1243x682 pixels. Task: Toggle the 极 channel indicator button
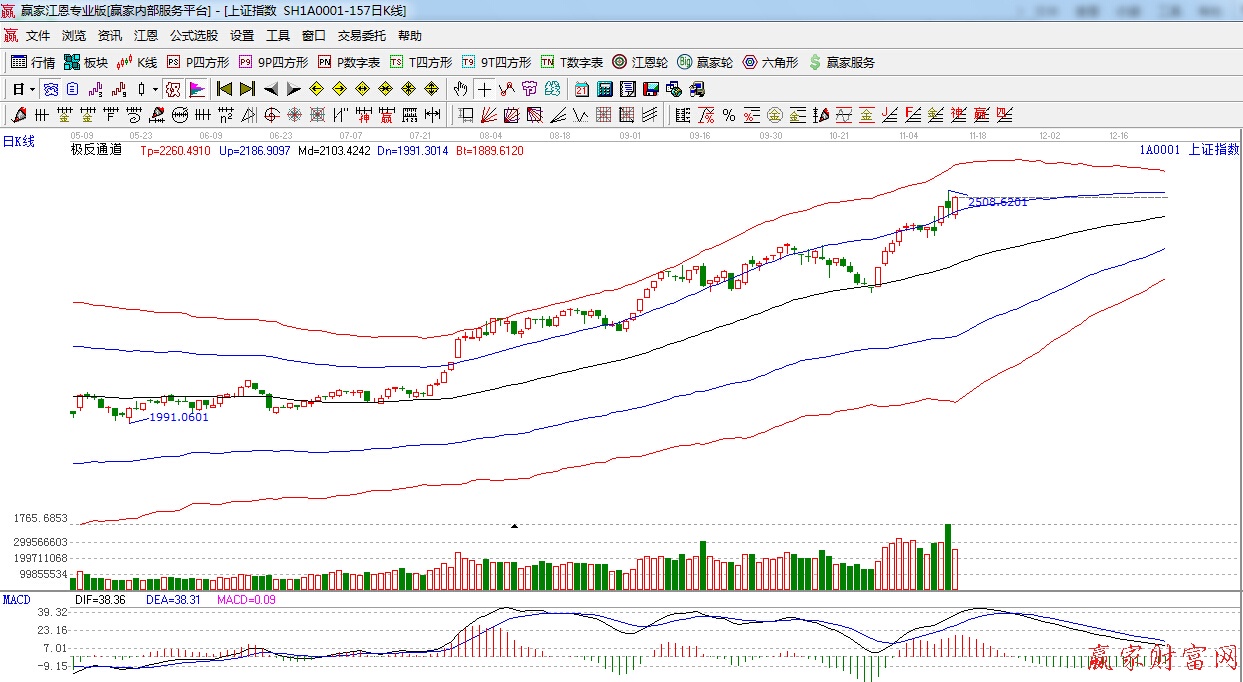click(x=173, y=89)
